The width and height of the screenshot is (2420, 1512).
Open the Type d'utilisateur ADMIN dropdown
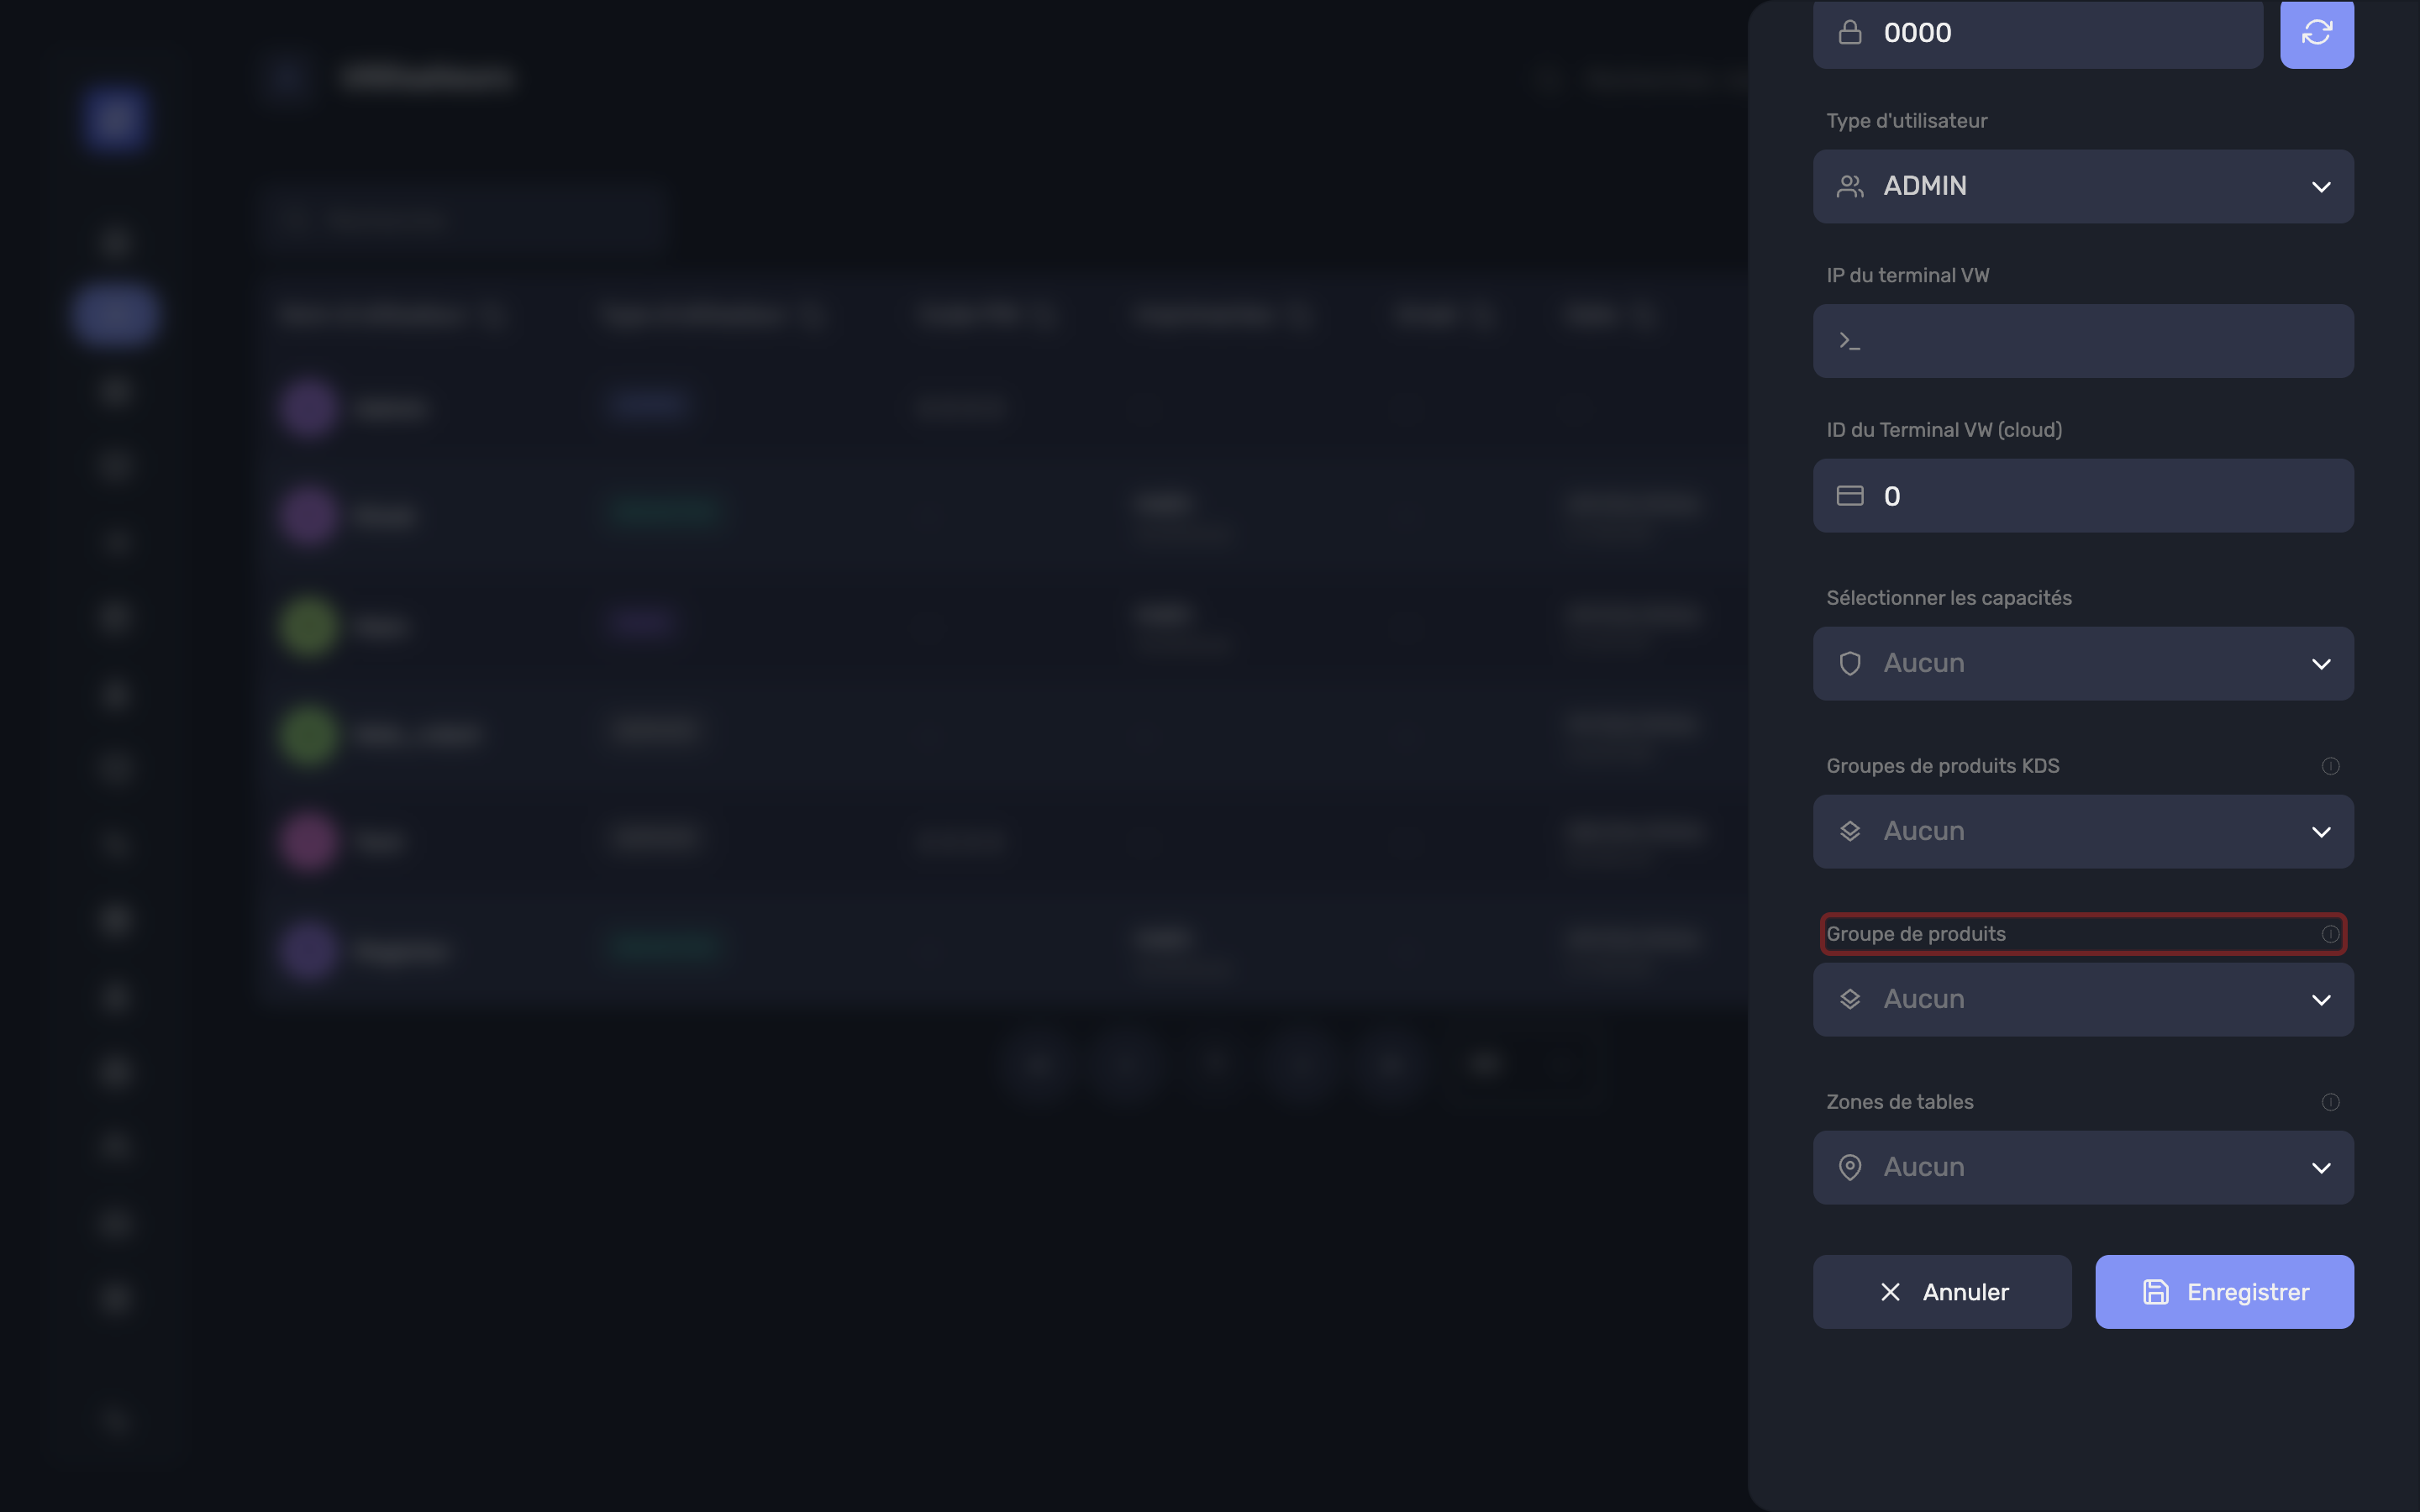(2083, 186)
